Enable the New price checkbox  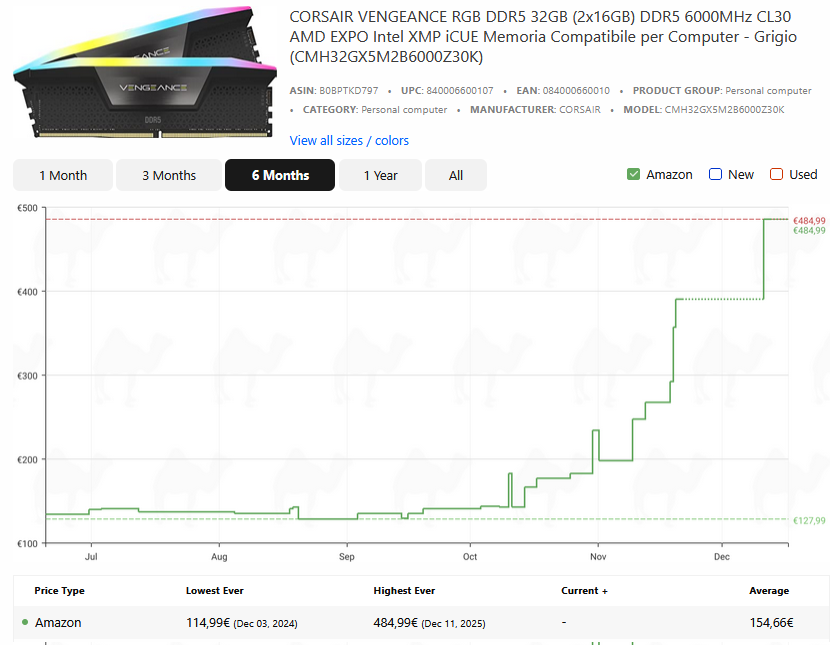coord(715,174)
